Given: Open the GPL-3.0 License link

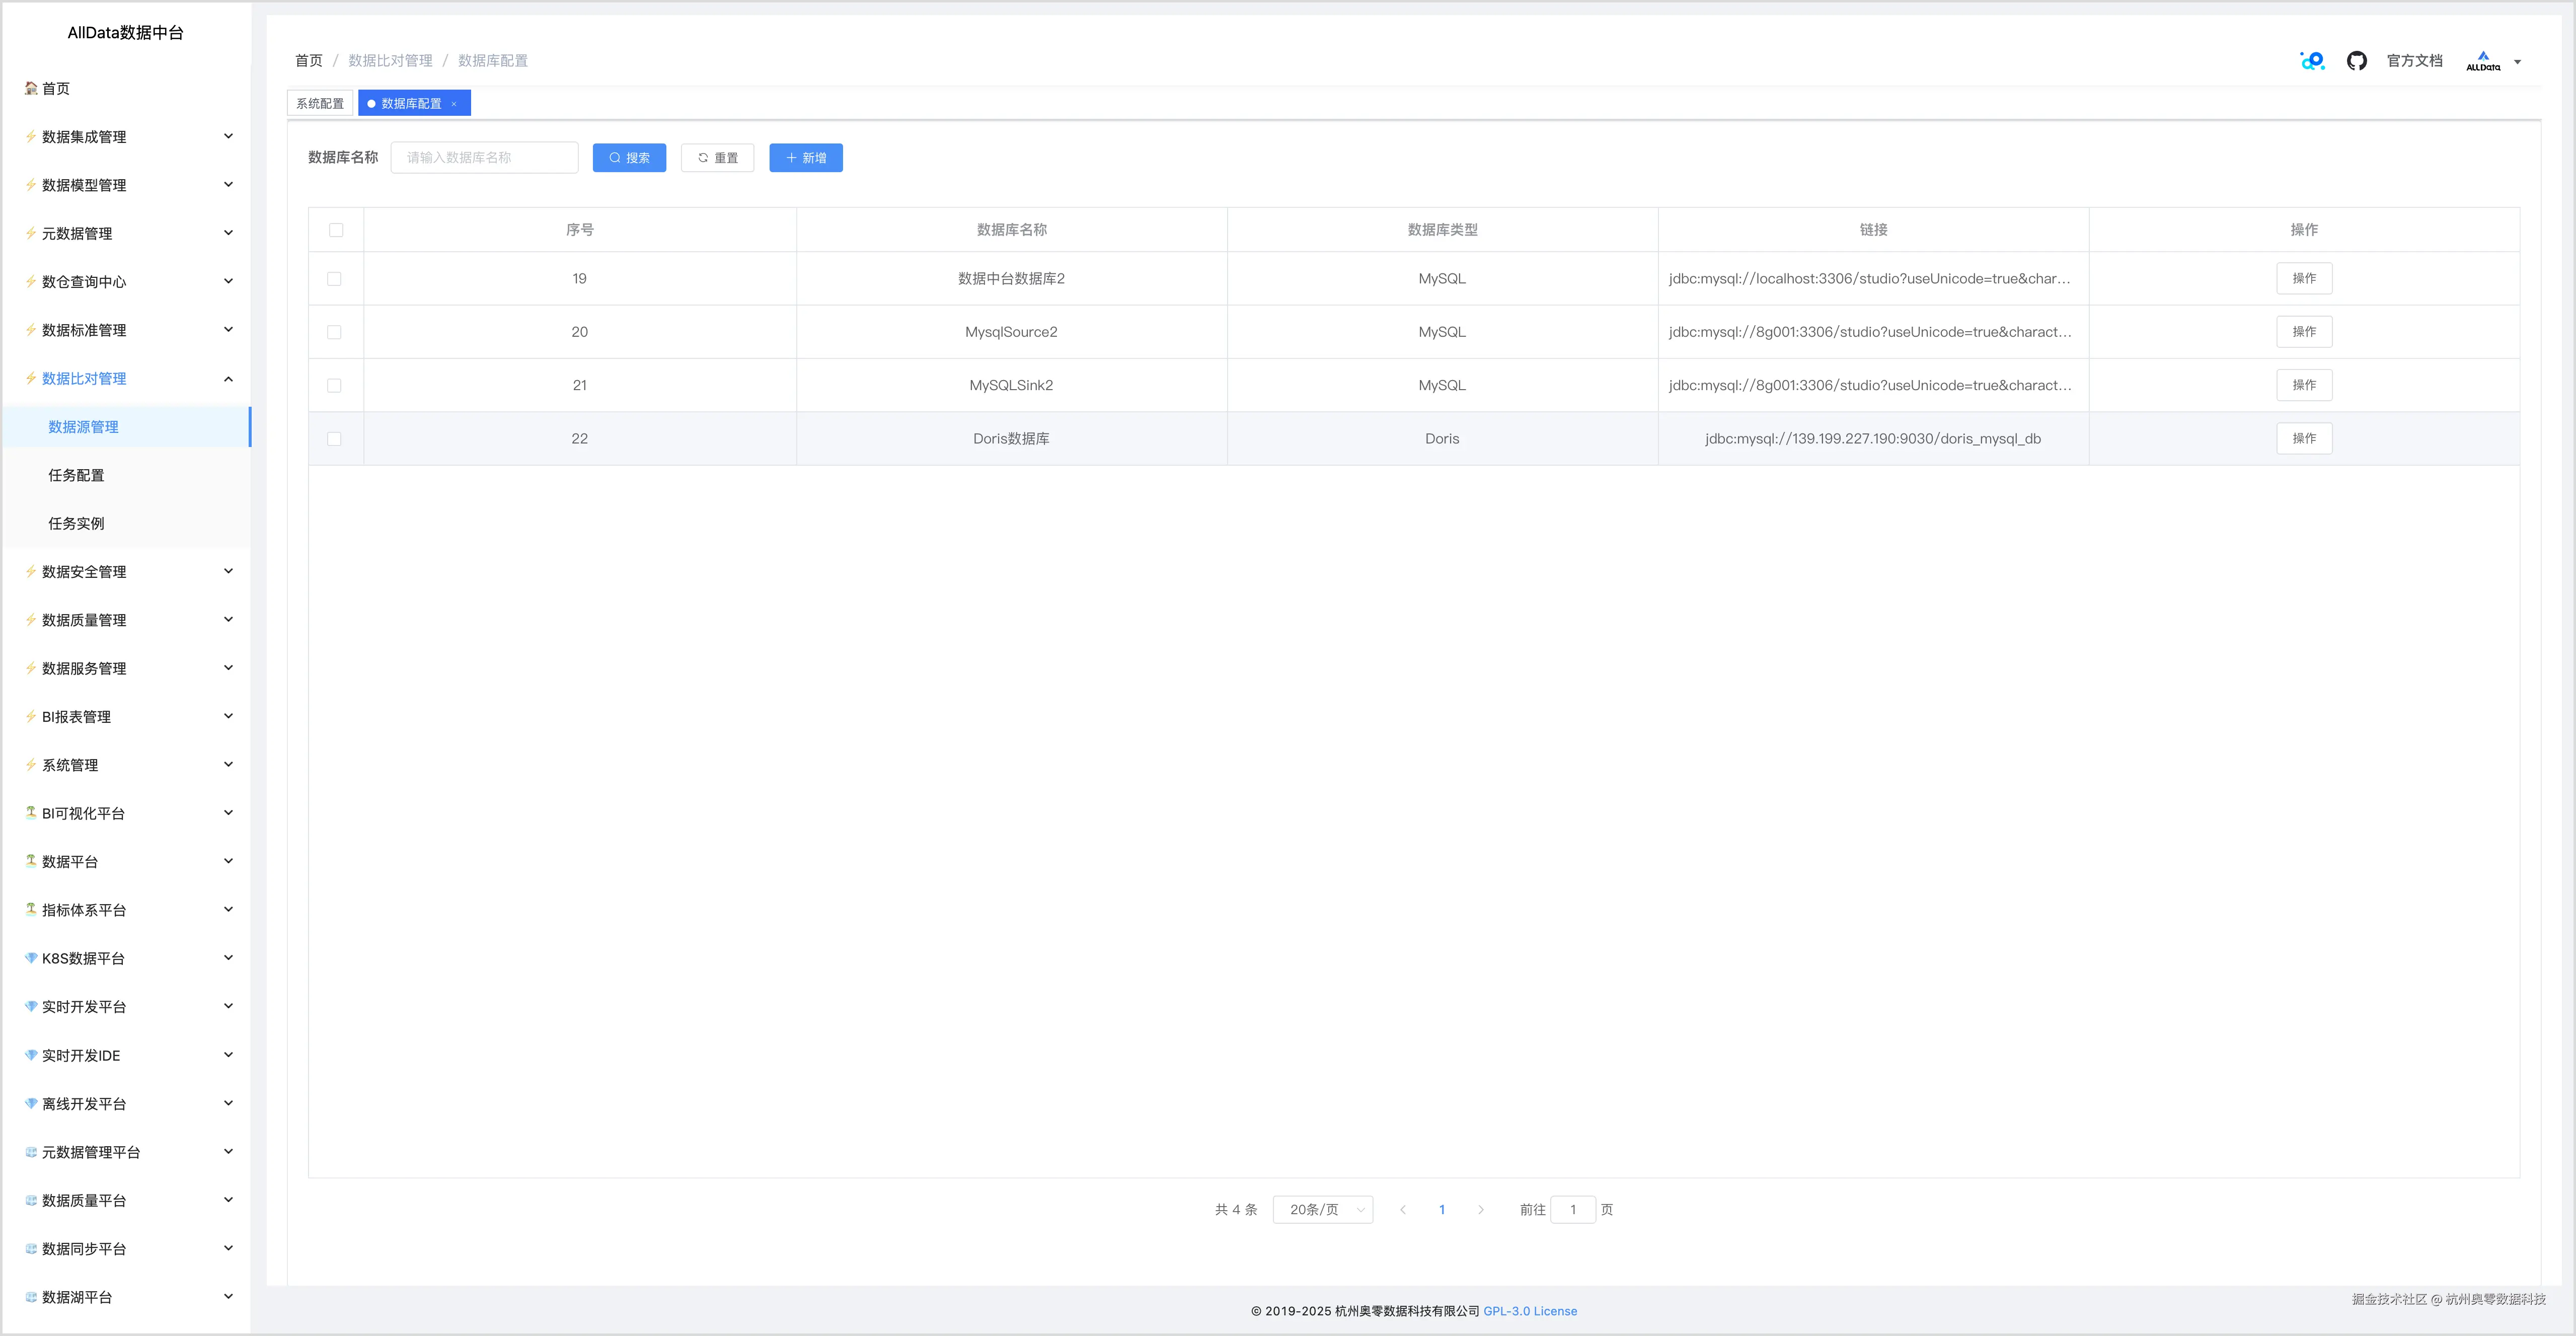Looking at the screenshot, I should click(1529, 1311).
